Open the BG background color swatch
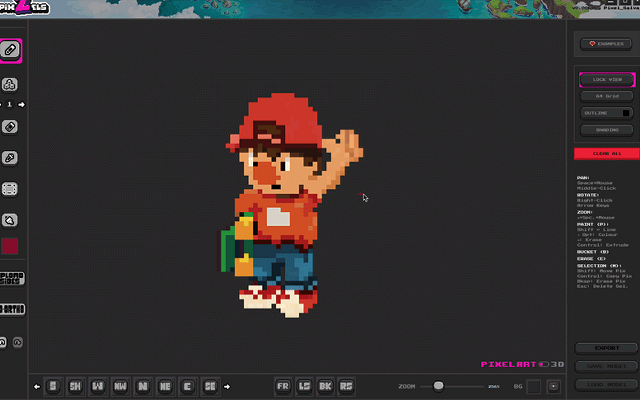 [533, 387]
